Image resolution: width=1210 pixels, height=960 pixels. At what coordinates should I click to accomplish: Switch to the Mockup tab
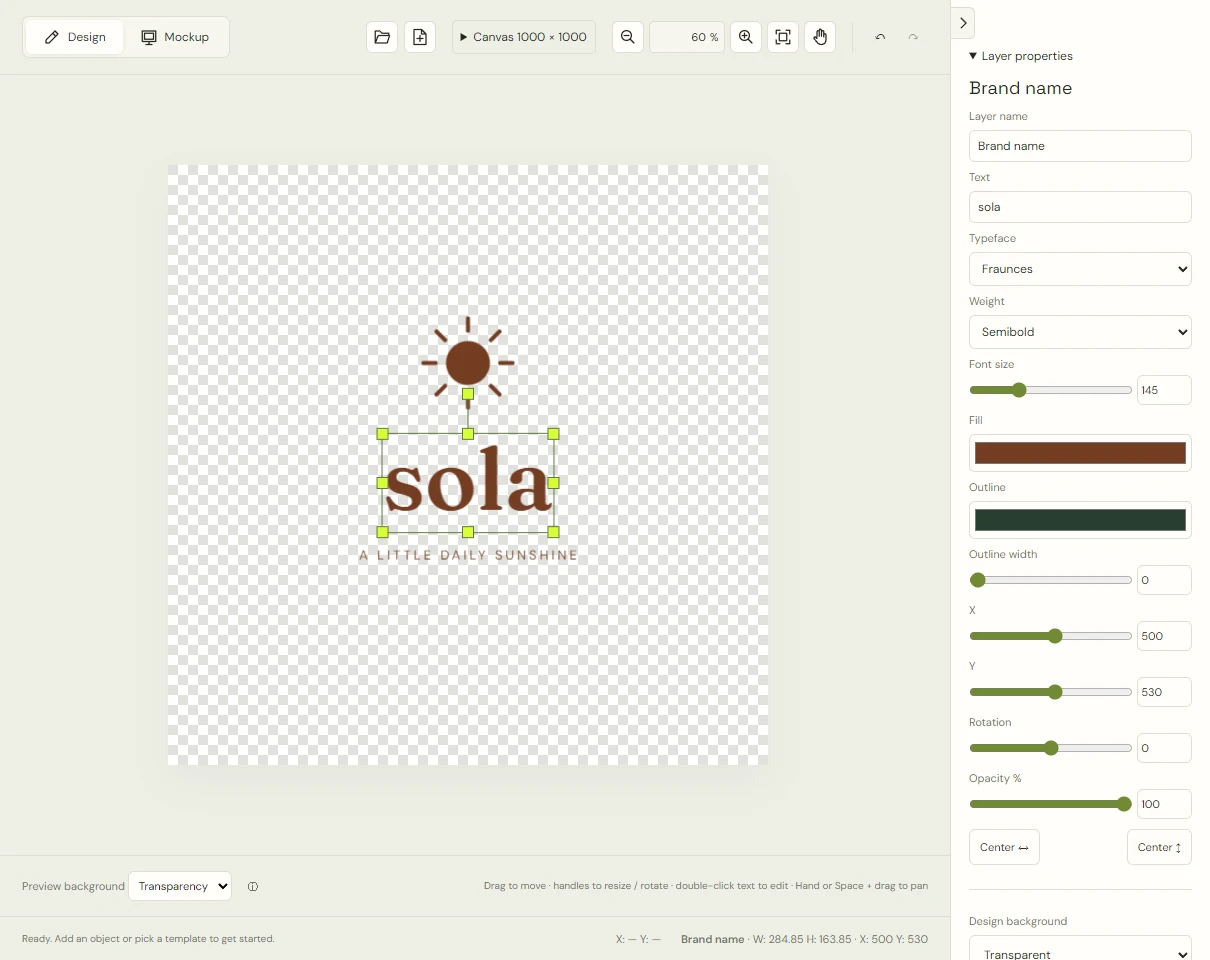[x=175, y=37]
